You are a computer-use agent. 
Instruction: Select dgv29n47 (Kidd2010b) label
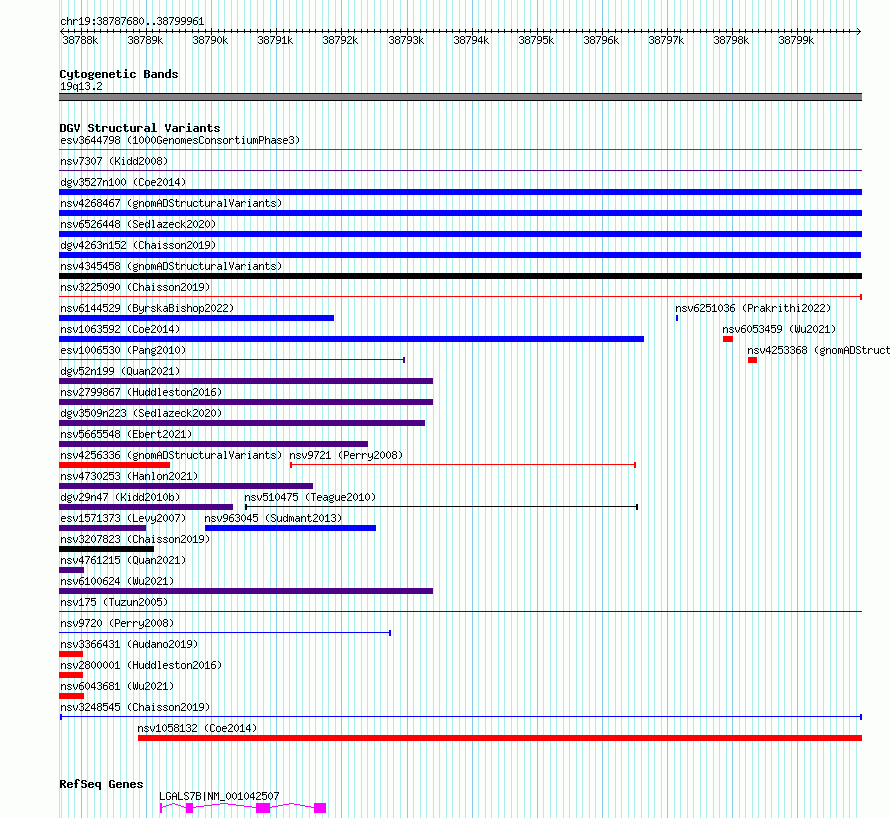click(120, 497)
